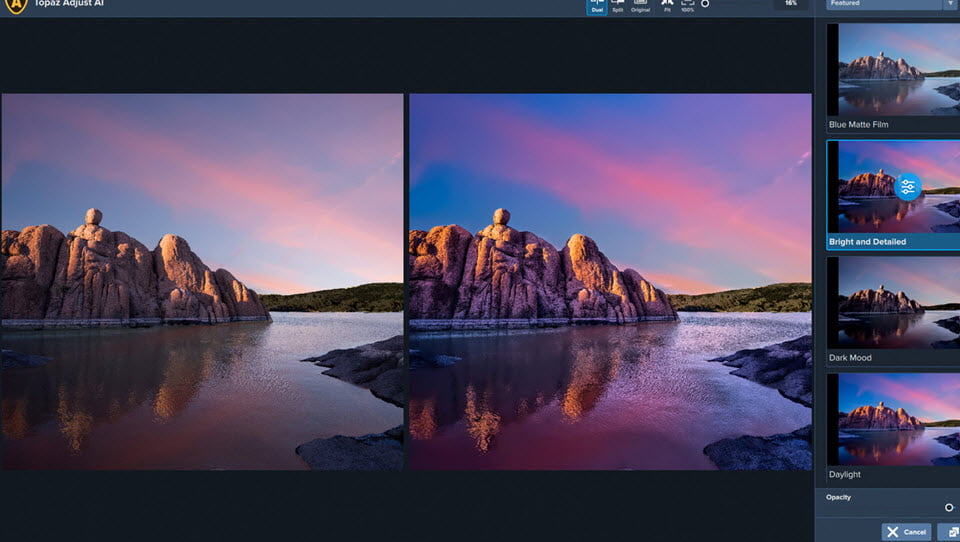Click the Cancel button
Image resolution: width=960 pixels, height=542 pixels.
[x=906, y=532]
